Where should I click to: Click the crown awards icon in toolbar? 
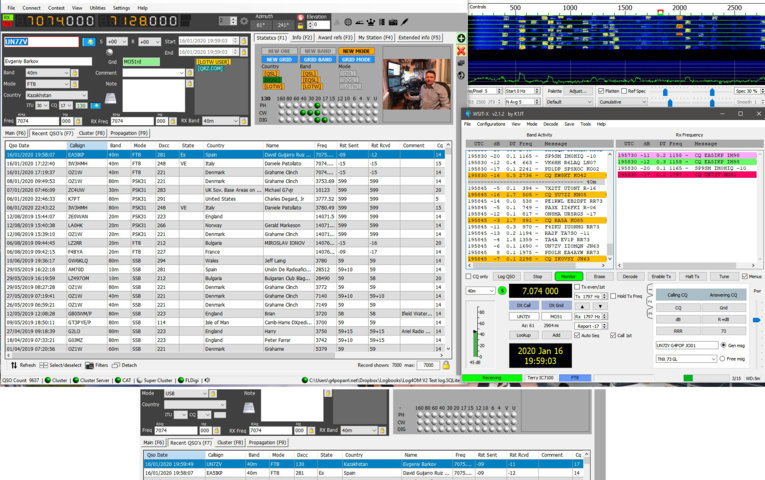coord(370,22)
